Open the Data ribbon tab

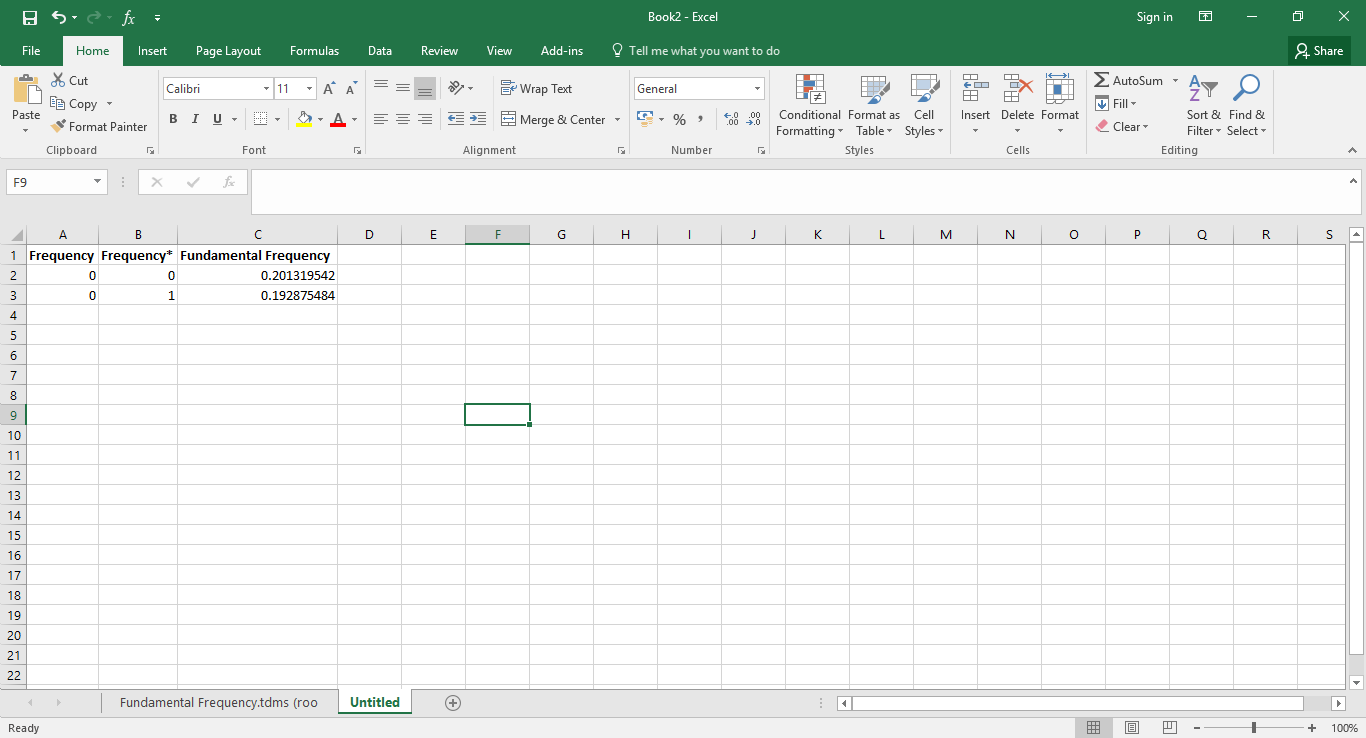click(x=379, y=51)
